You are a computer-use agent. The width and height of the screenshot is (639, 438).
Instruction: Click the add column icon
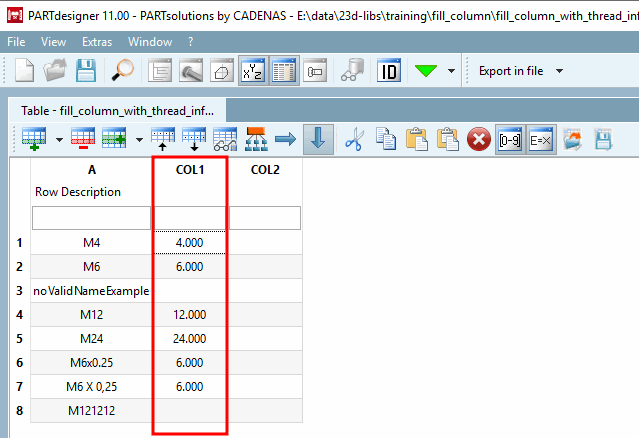click(x=114, y=140)
